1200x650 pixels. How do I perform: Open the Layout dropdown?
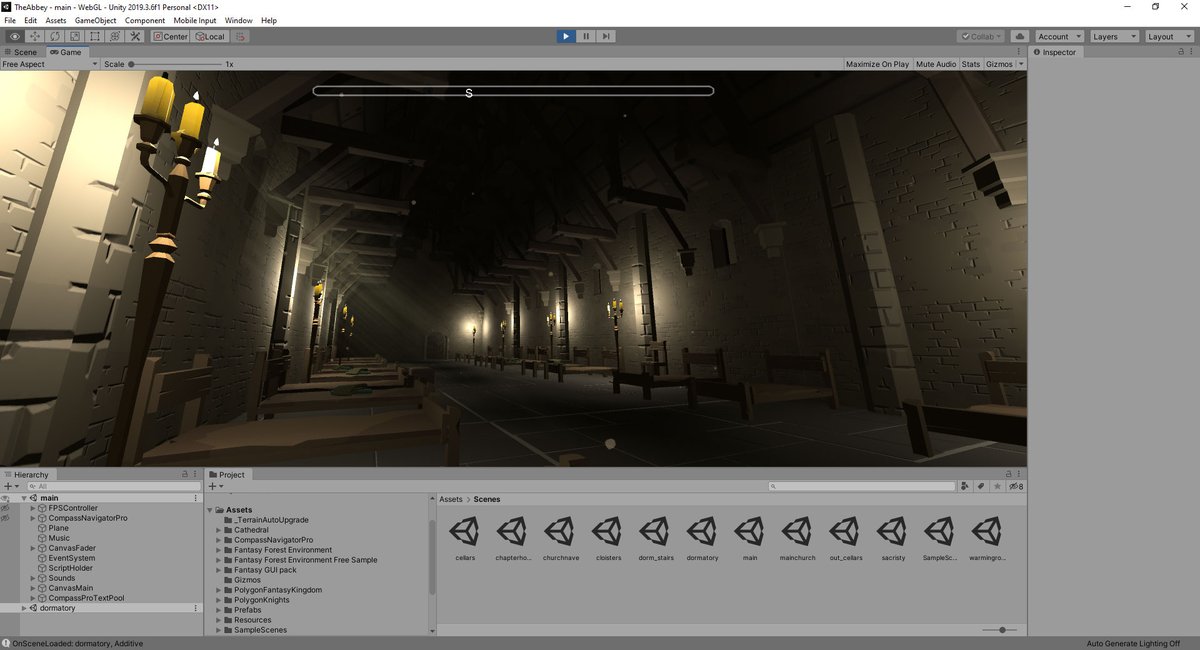pos(1169,36)
